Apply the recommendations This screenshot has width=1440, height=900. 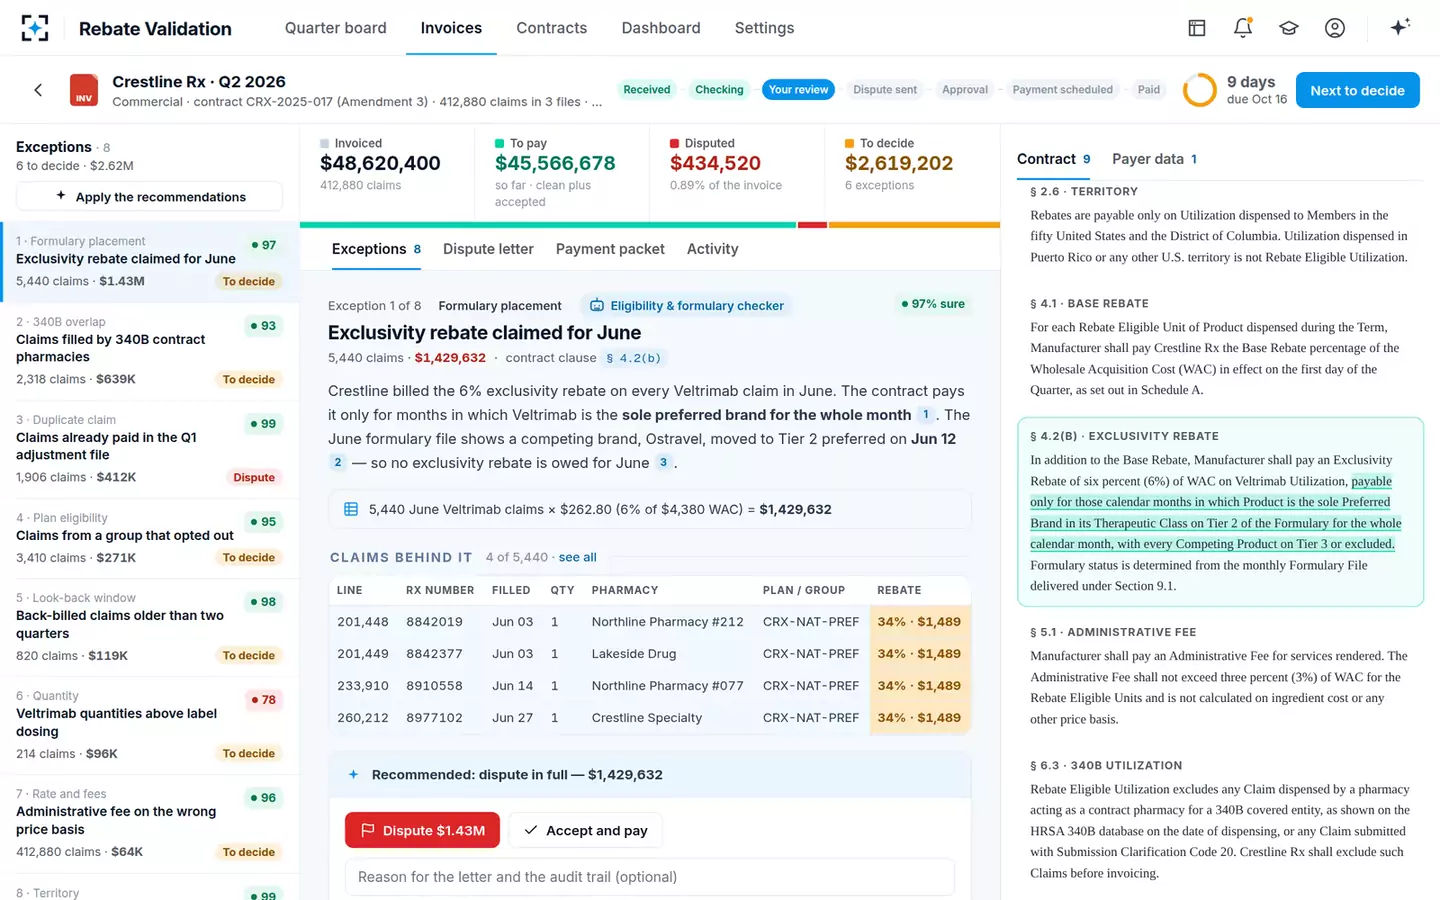150,197
